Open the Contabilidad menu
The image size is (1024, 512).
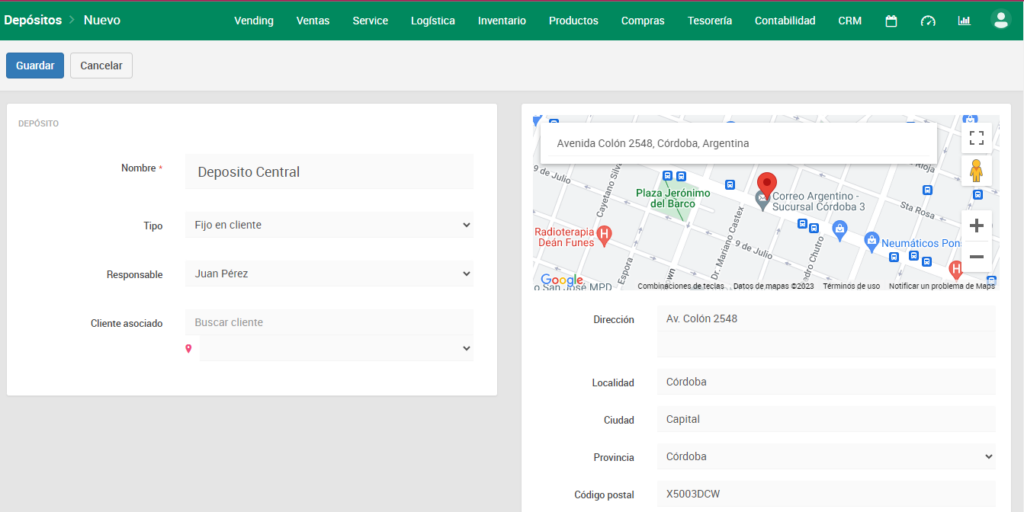tap(785, 21)
